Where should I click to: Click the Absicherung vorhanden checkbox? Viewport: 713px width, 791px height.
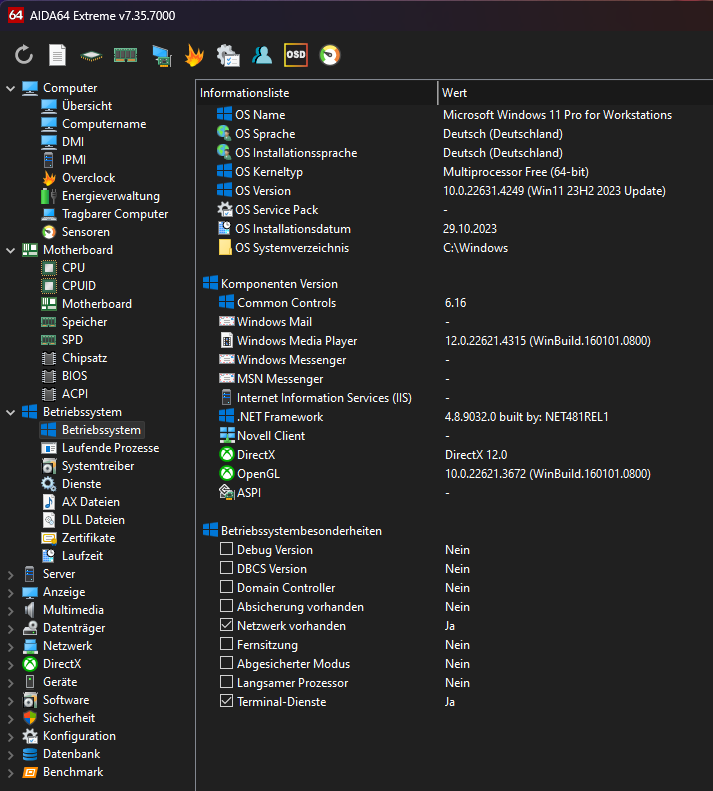(x=227, y=606)
